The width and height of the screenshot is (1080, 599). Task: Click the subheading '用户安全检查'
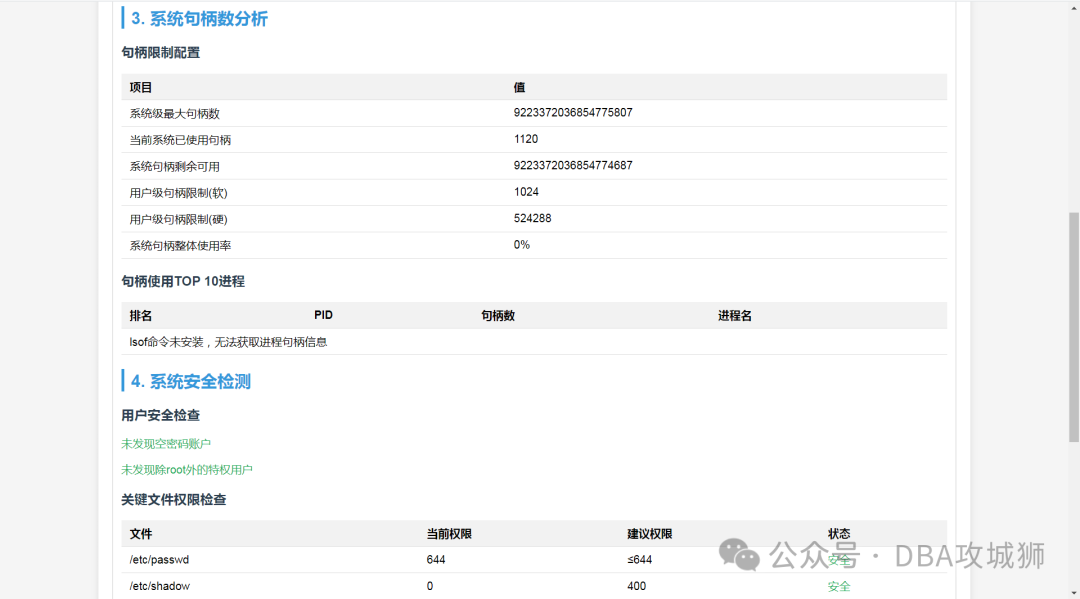160,415
